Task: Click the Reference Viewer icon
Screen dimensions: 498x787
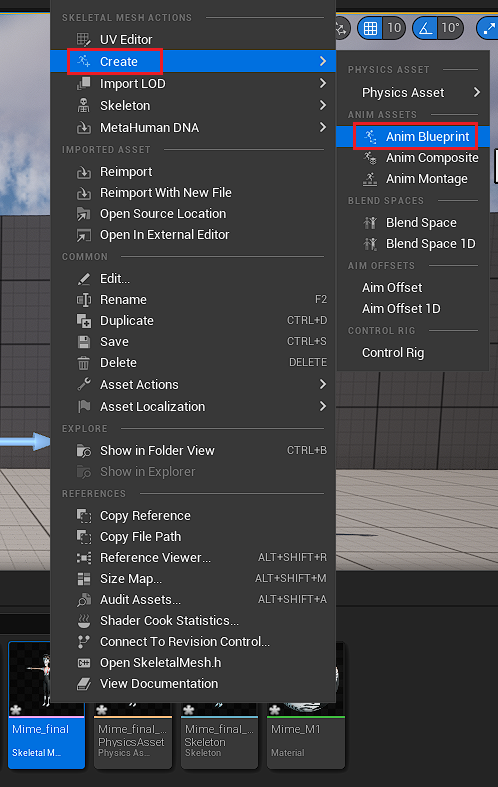Action: pyautogui.click(x=83, y=558)
